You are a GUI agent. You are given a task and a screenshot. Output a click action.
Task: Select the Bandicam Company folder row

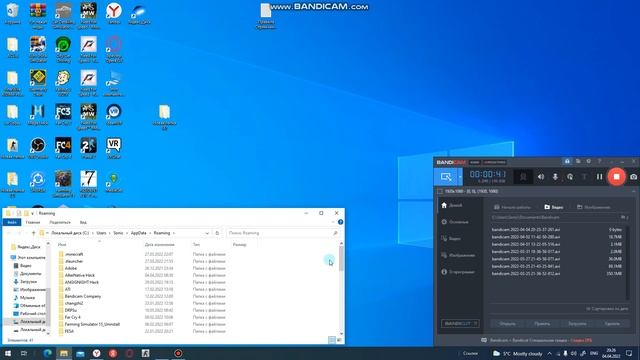(x=143, y=296)
